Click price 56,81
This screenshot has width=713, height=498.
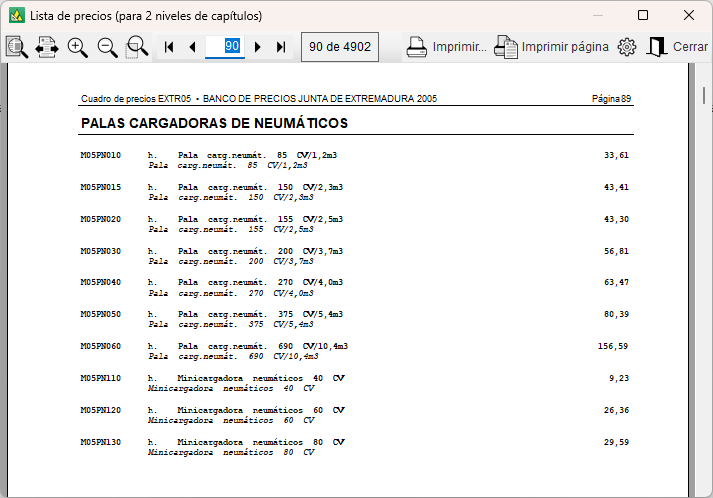click(616, 251)
